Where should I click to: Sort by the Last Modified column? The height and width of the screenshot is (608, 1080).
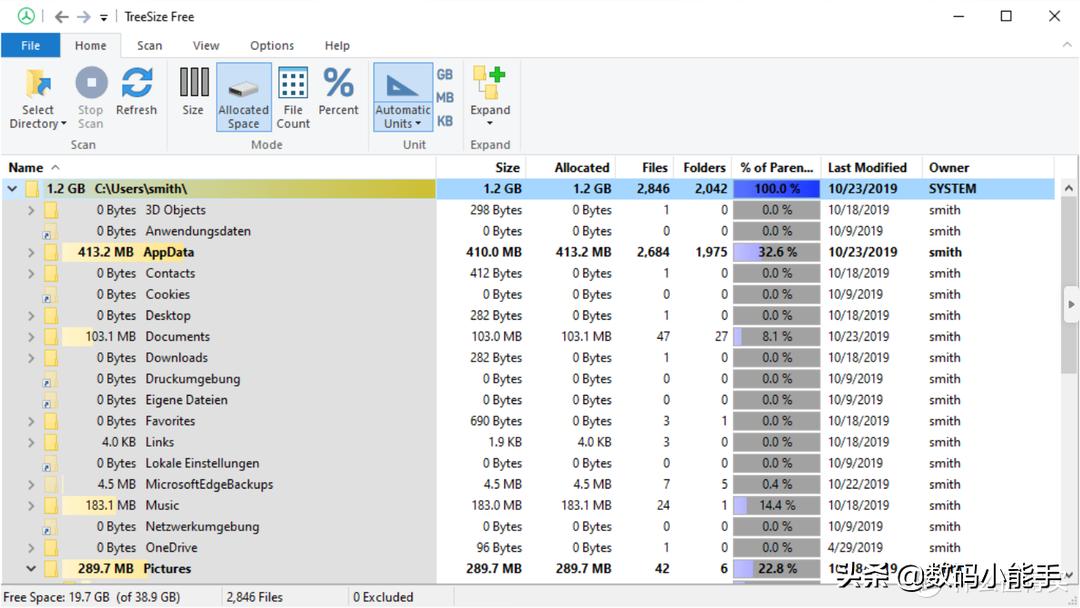(x=867, y=168)
